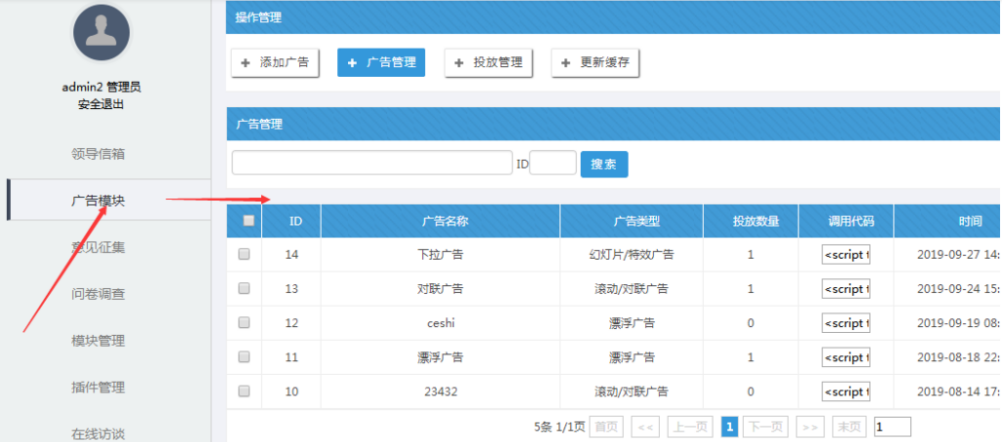Image resolution: width=1002 pixels, height=443 pixels.
Task: Click the page number jump input
Action: click(892, 427)
